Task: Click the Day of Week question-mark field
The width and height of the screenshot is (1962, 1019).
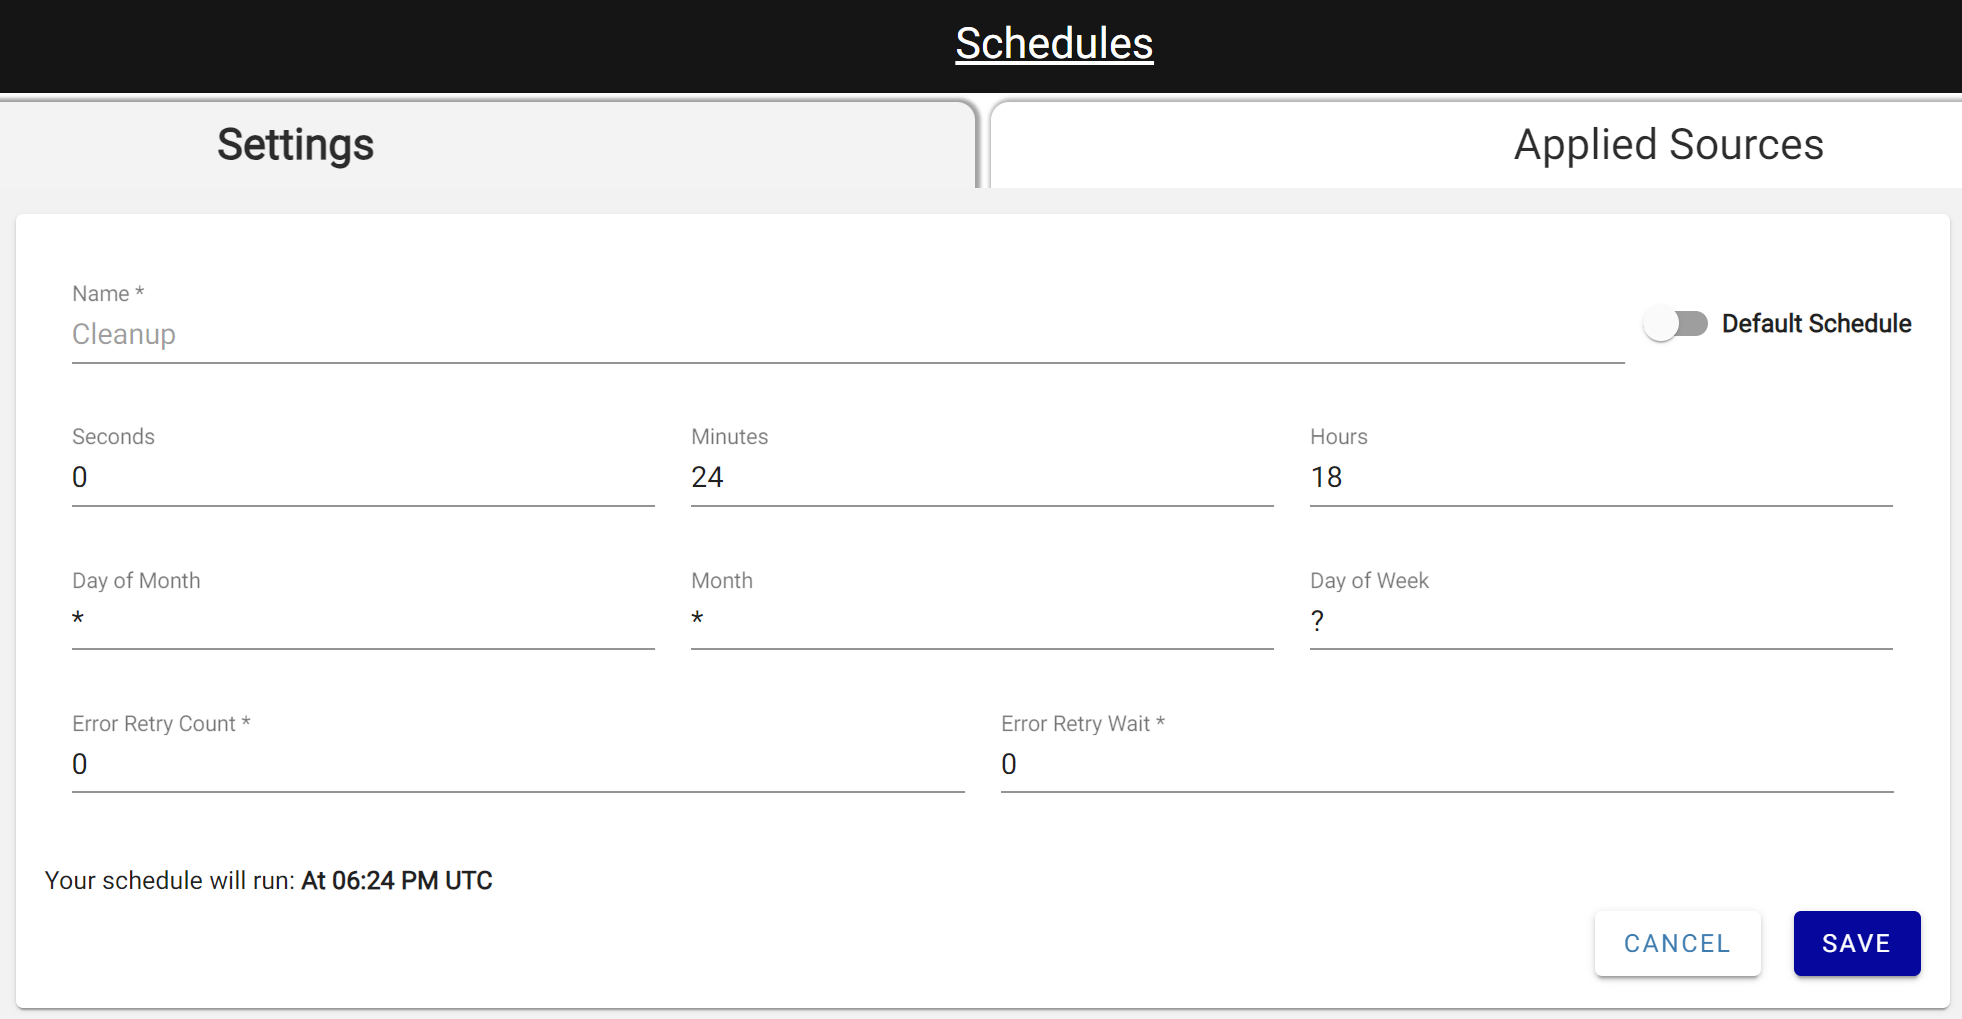Action: [1600, 621]
